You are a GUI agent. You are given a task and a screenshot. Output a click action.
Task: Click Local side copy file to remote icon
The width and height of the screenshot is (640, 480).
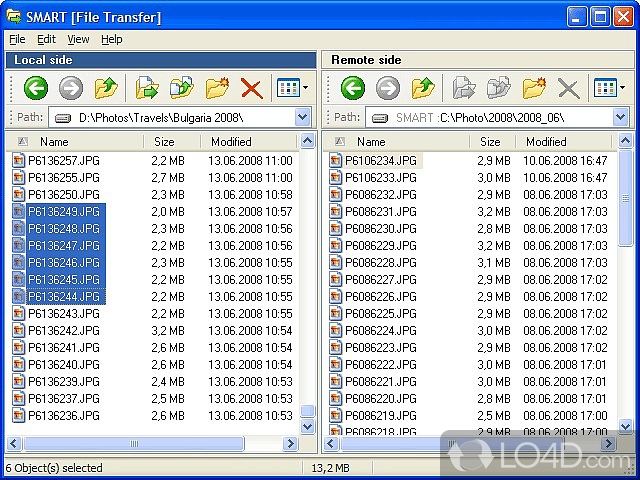[x=147, y=88]
